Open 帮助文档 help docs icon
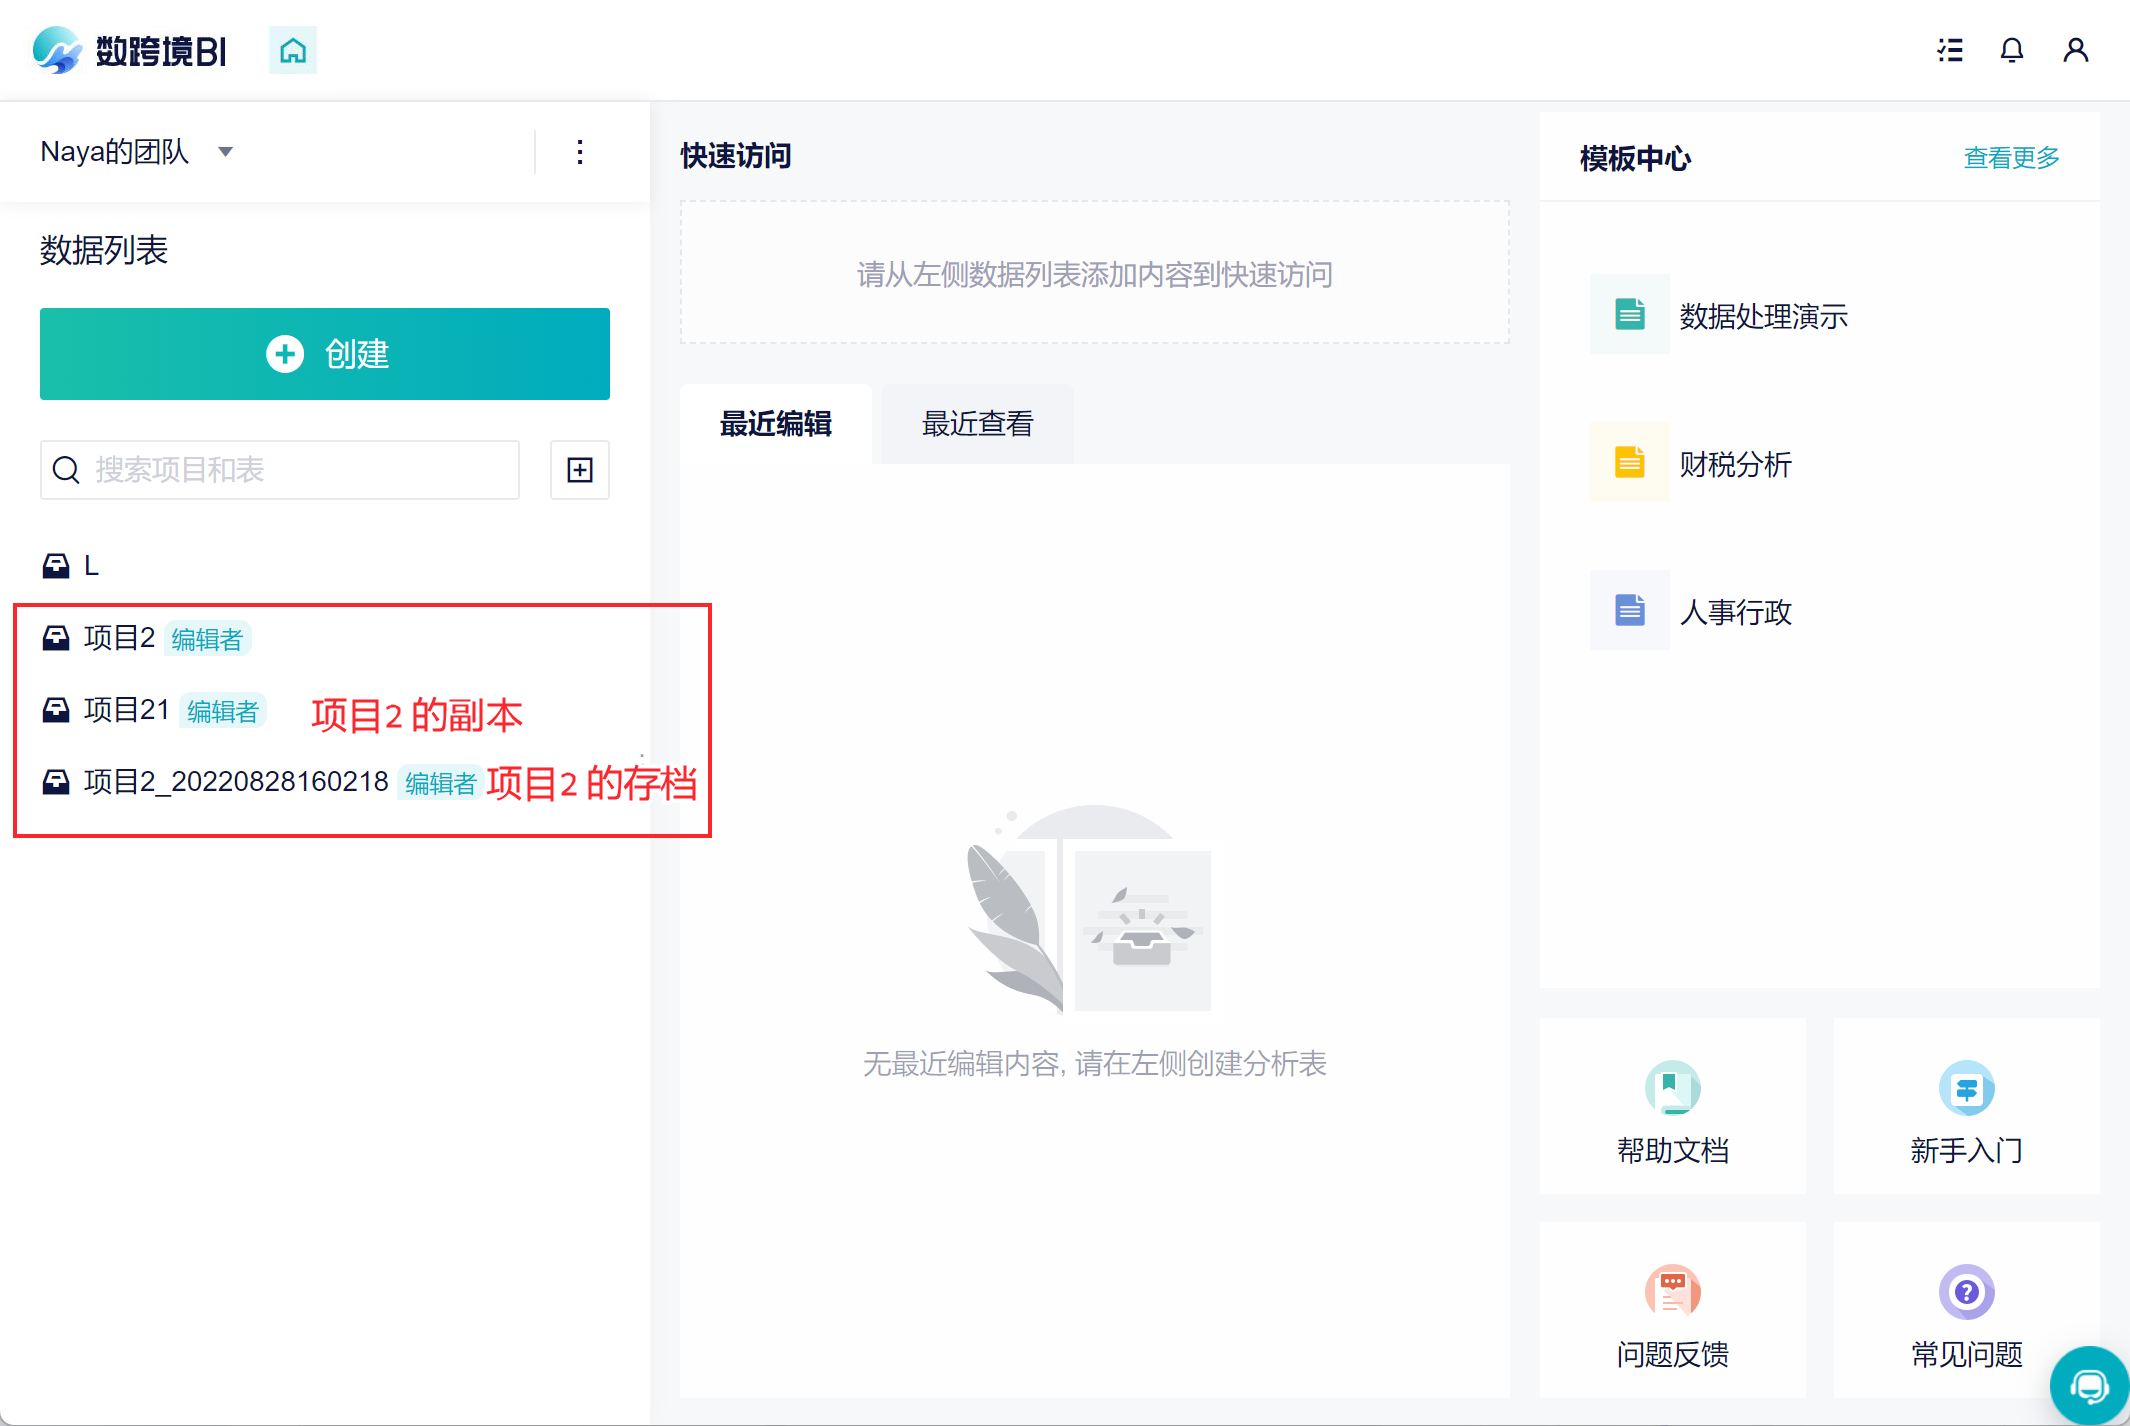This screenshot has height=1426, width=2130. click(1672, 1088)
